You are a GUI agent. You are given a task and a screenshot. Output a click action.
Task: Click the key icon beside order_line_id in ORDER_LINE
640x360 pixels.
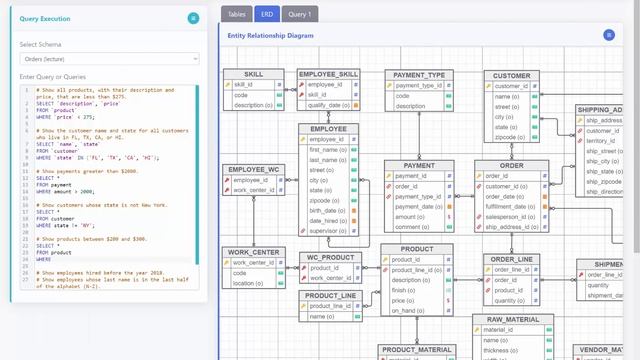[488, 270]
